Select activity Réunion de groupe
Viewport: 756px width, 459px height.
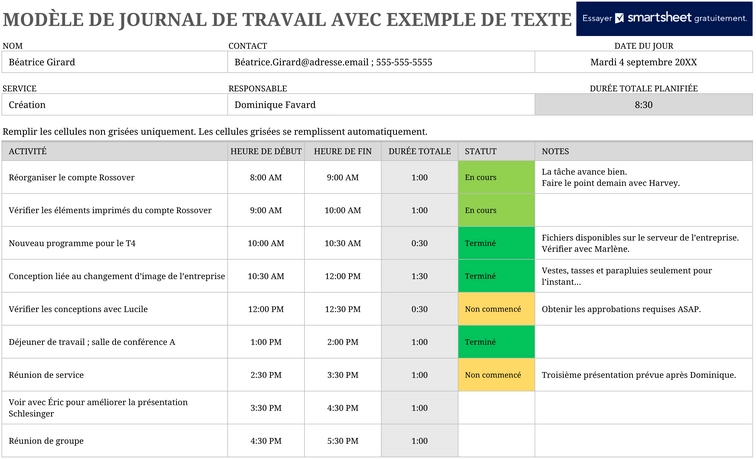(114, 441)
